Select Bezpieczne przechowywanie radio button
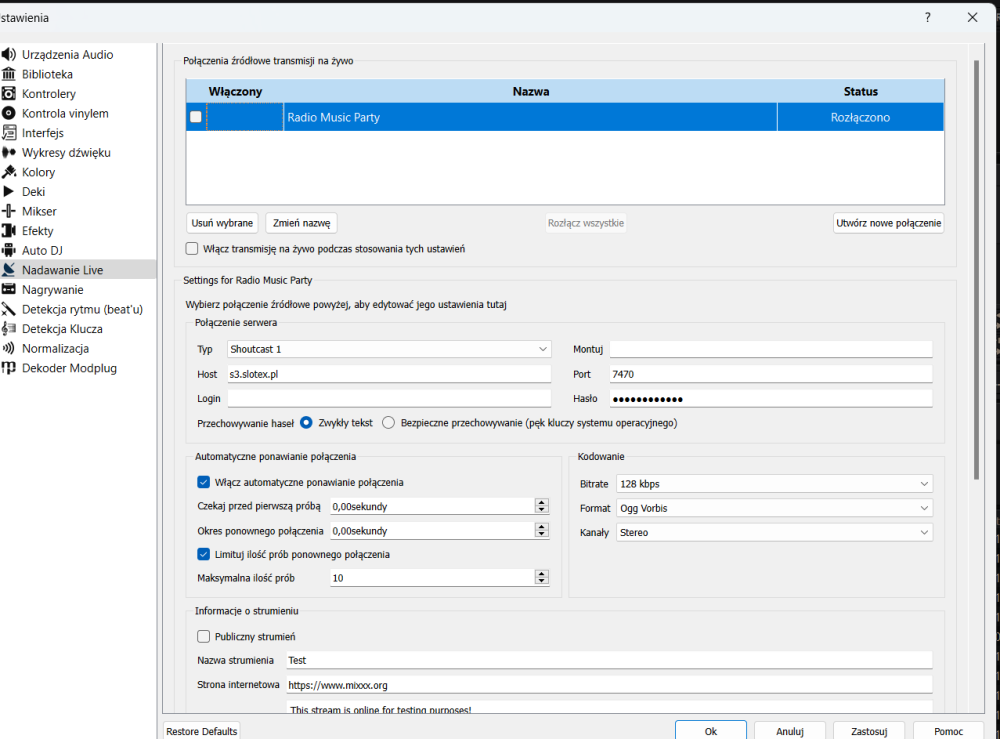 pyautogui.click(x=388, y=423)
